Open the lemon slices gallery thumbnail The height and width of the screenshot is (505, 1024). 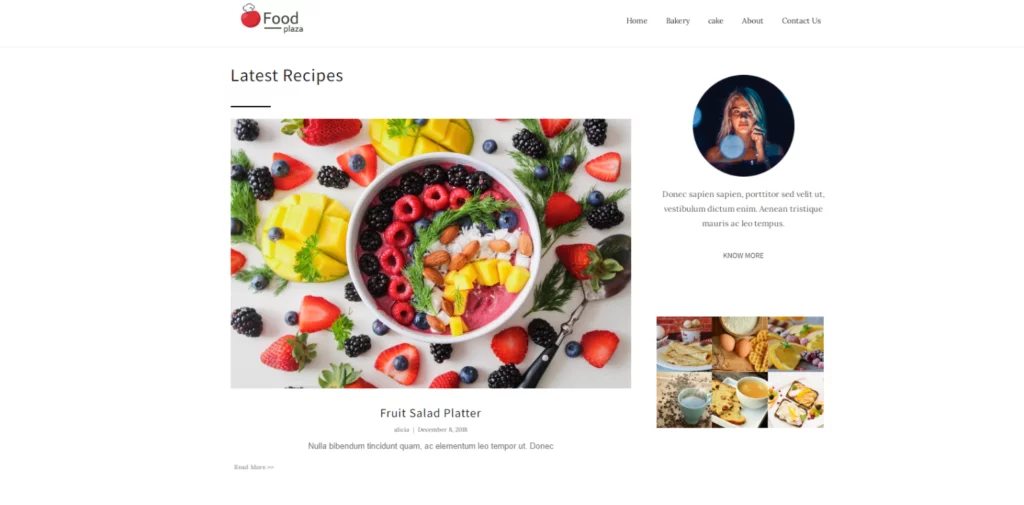[x=795, y=344]
